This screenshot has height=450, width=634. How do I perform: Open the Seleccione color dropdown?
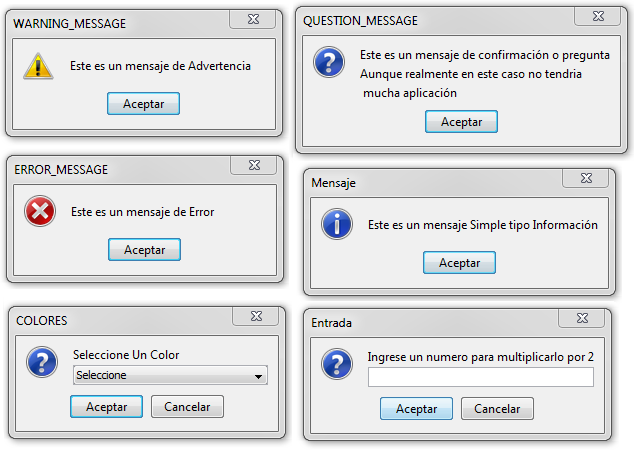coord(171,375)
